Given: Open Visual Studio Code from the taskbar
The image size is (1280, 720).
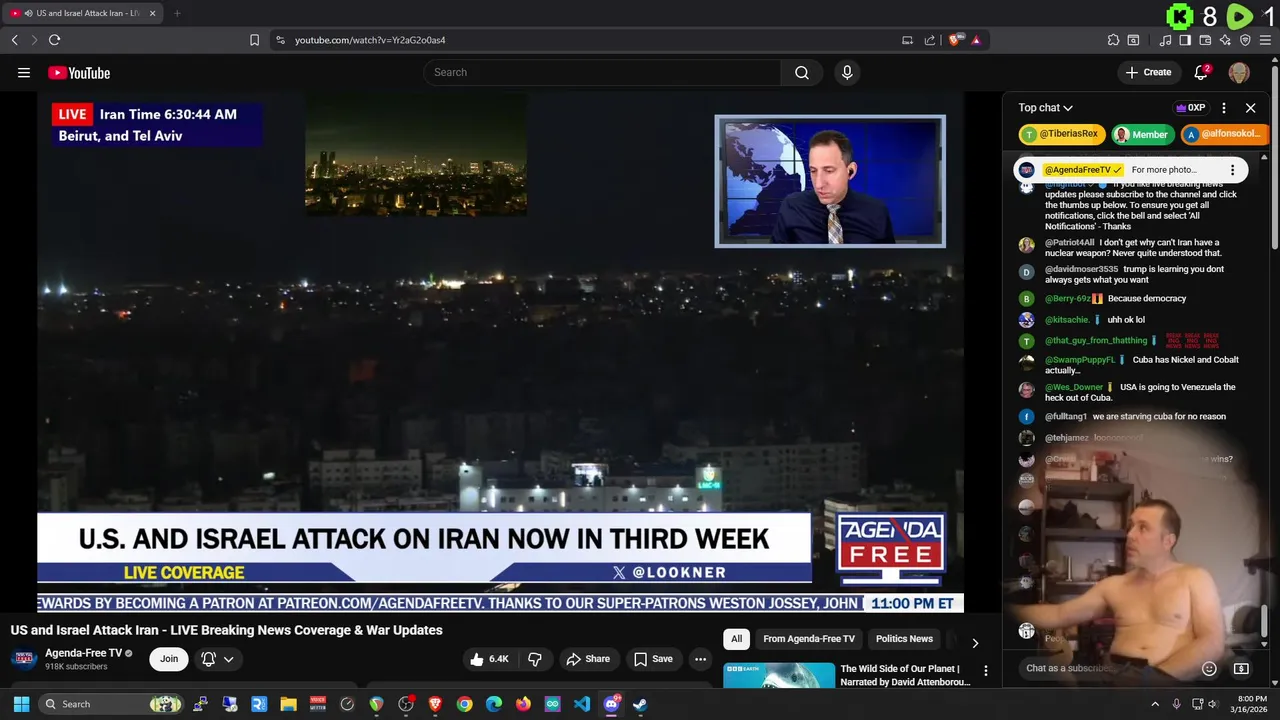Looking at the screenshot, I should (582, 704).
